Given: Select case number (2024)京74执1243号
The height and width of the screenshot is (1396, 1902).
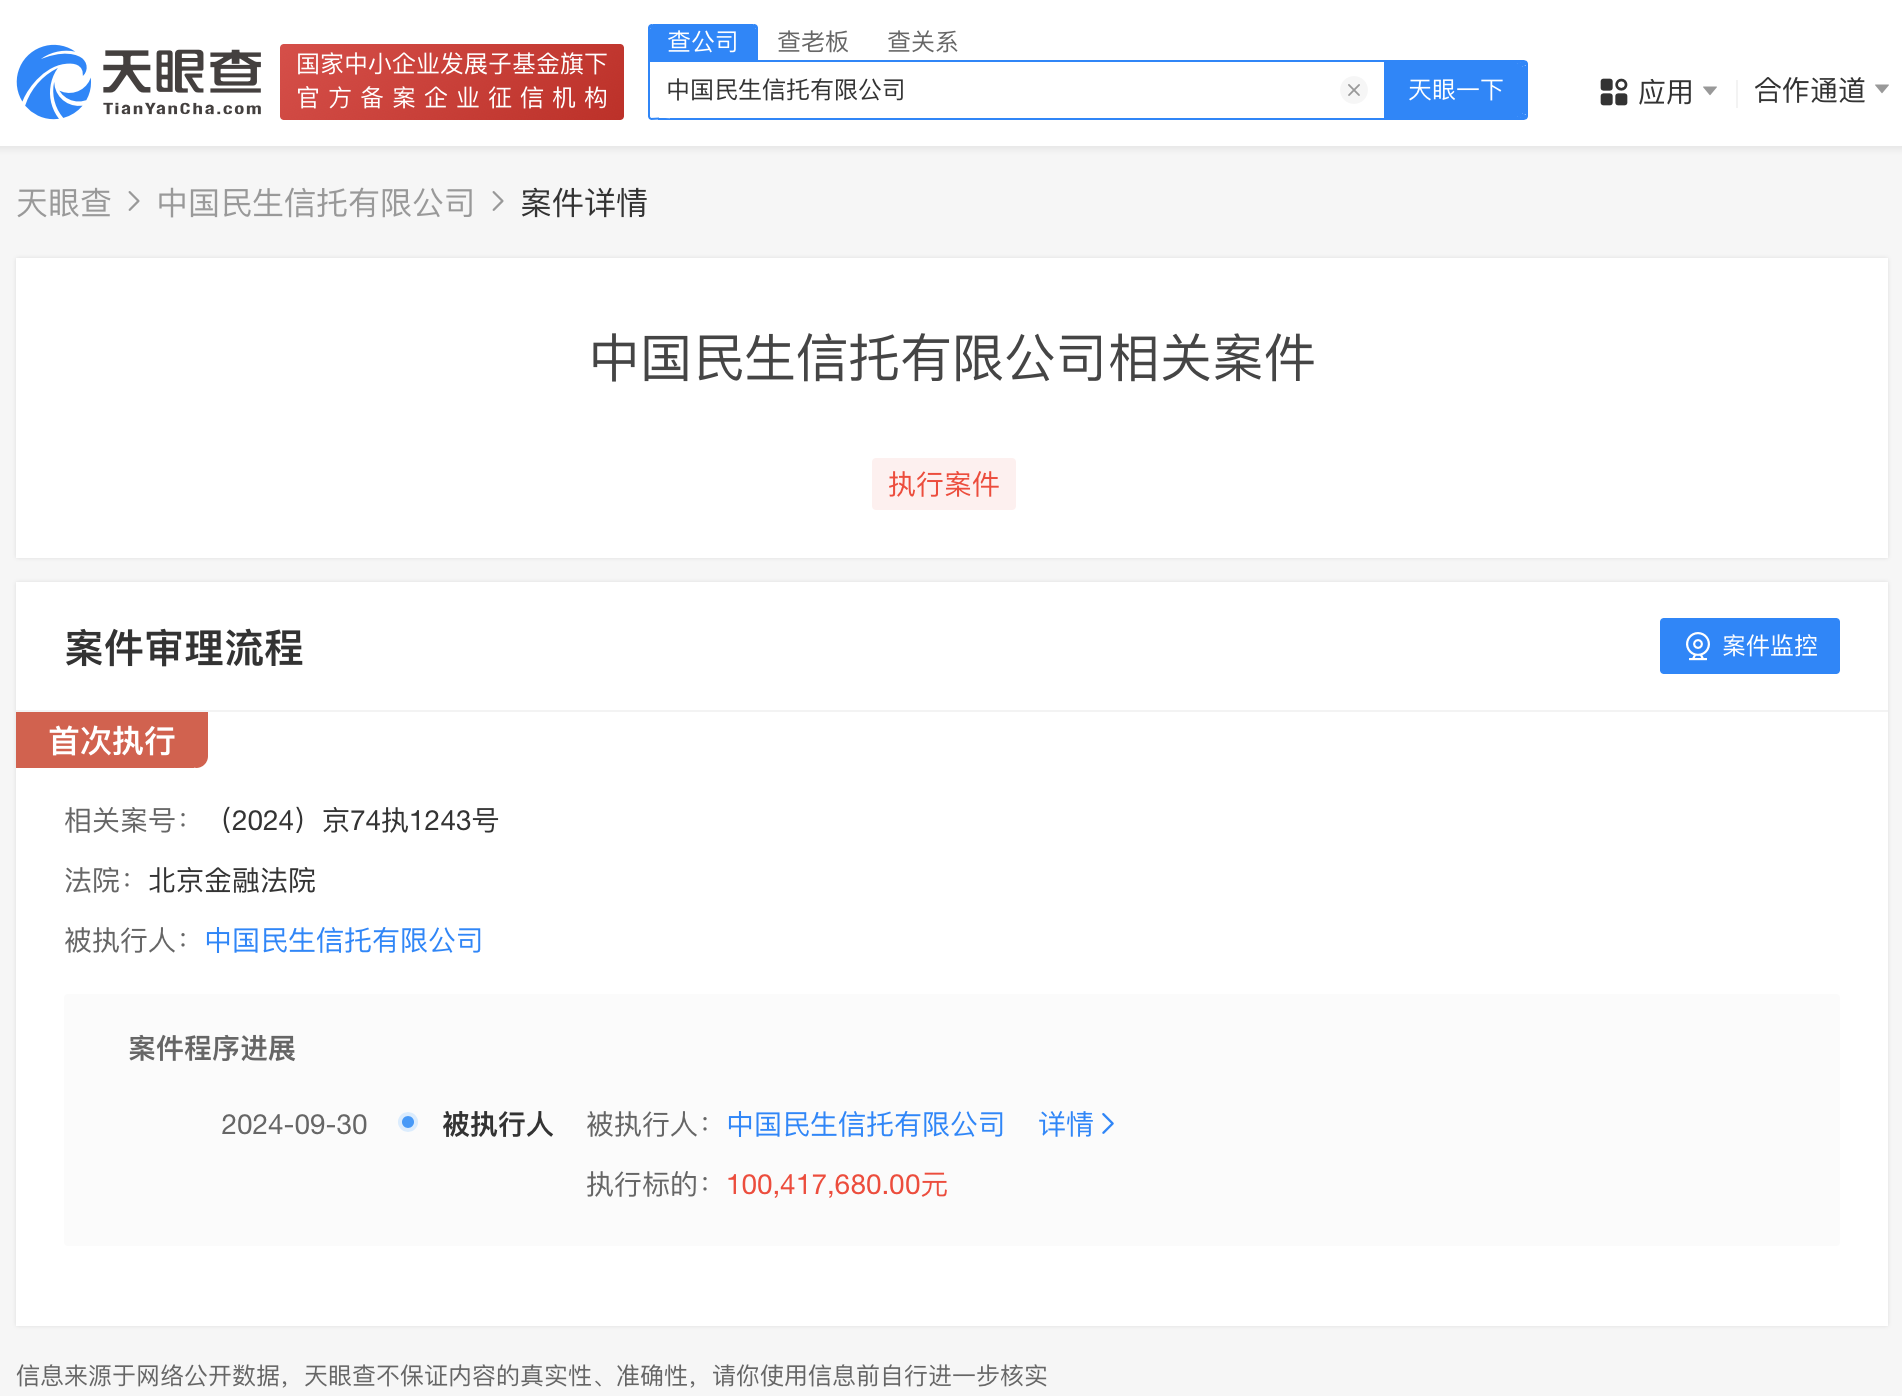Looking at the screenshot, I should pyautogui.click(x=357, y=820).
